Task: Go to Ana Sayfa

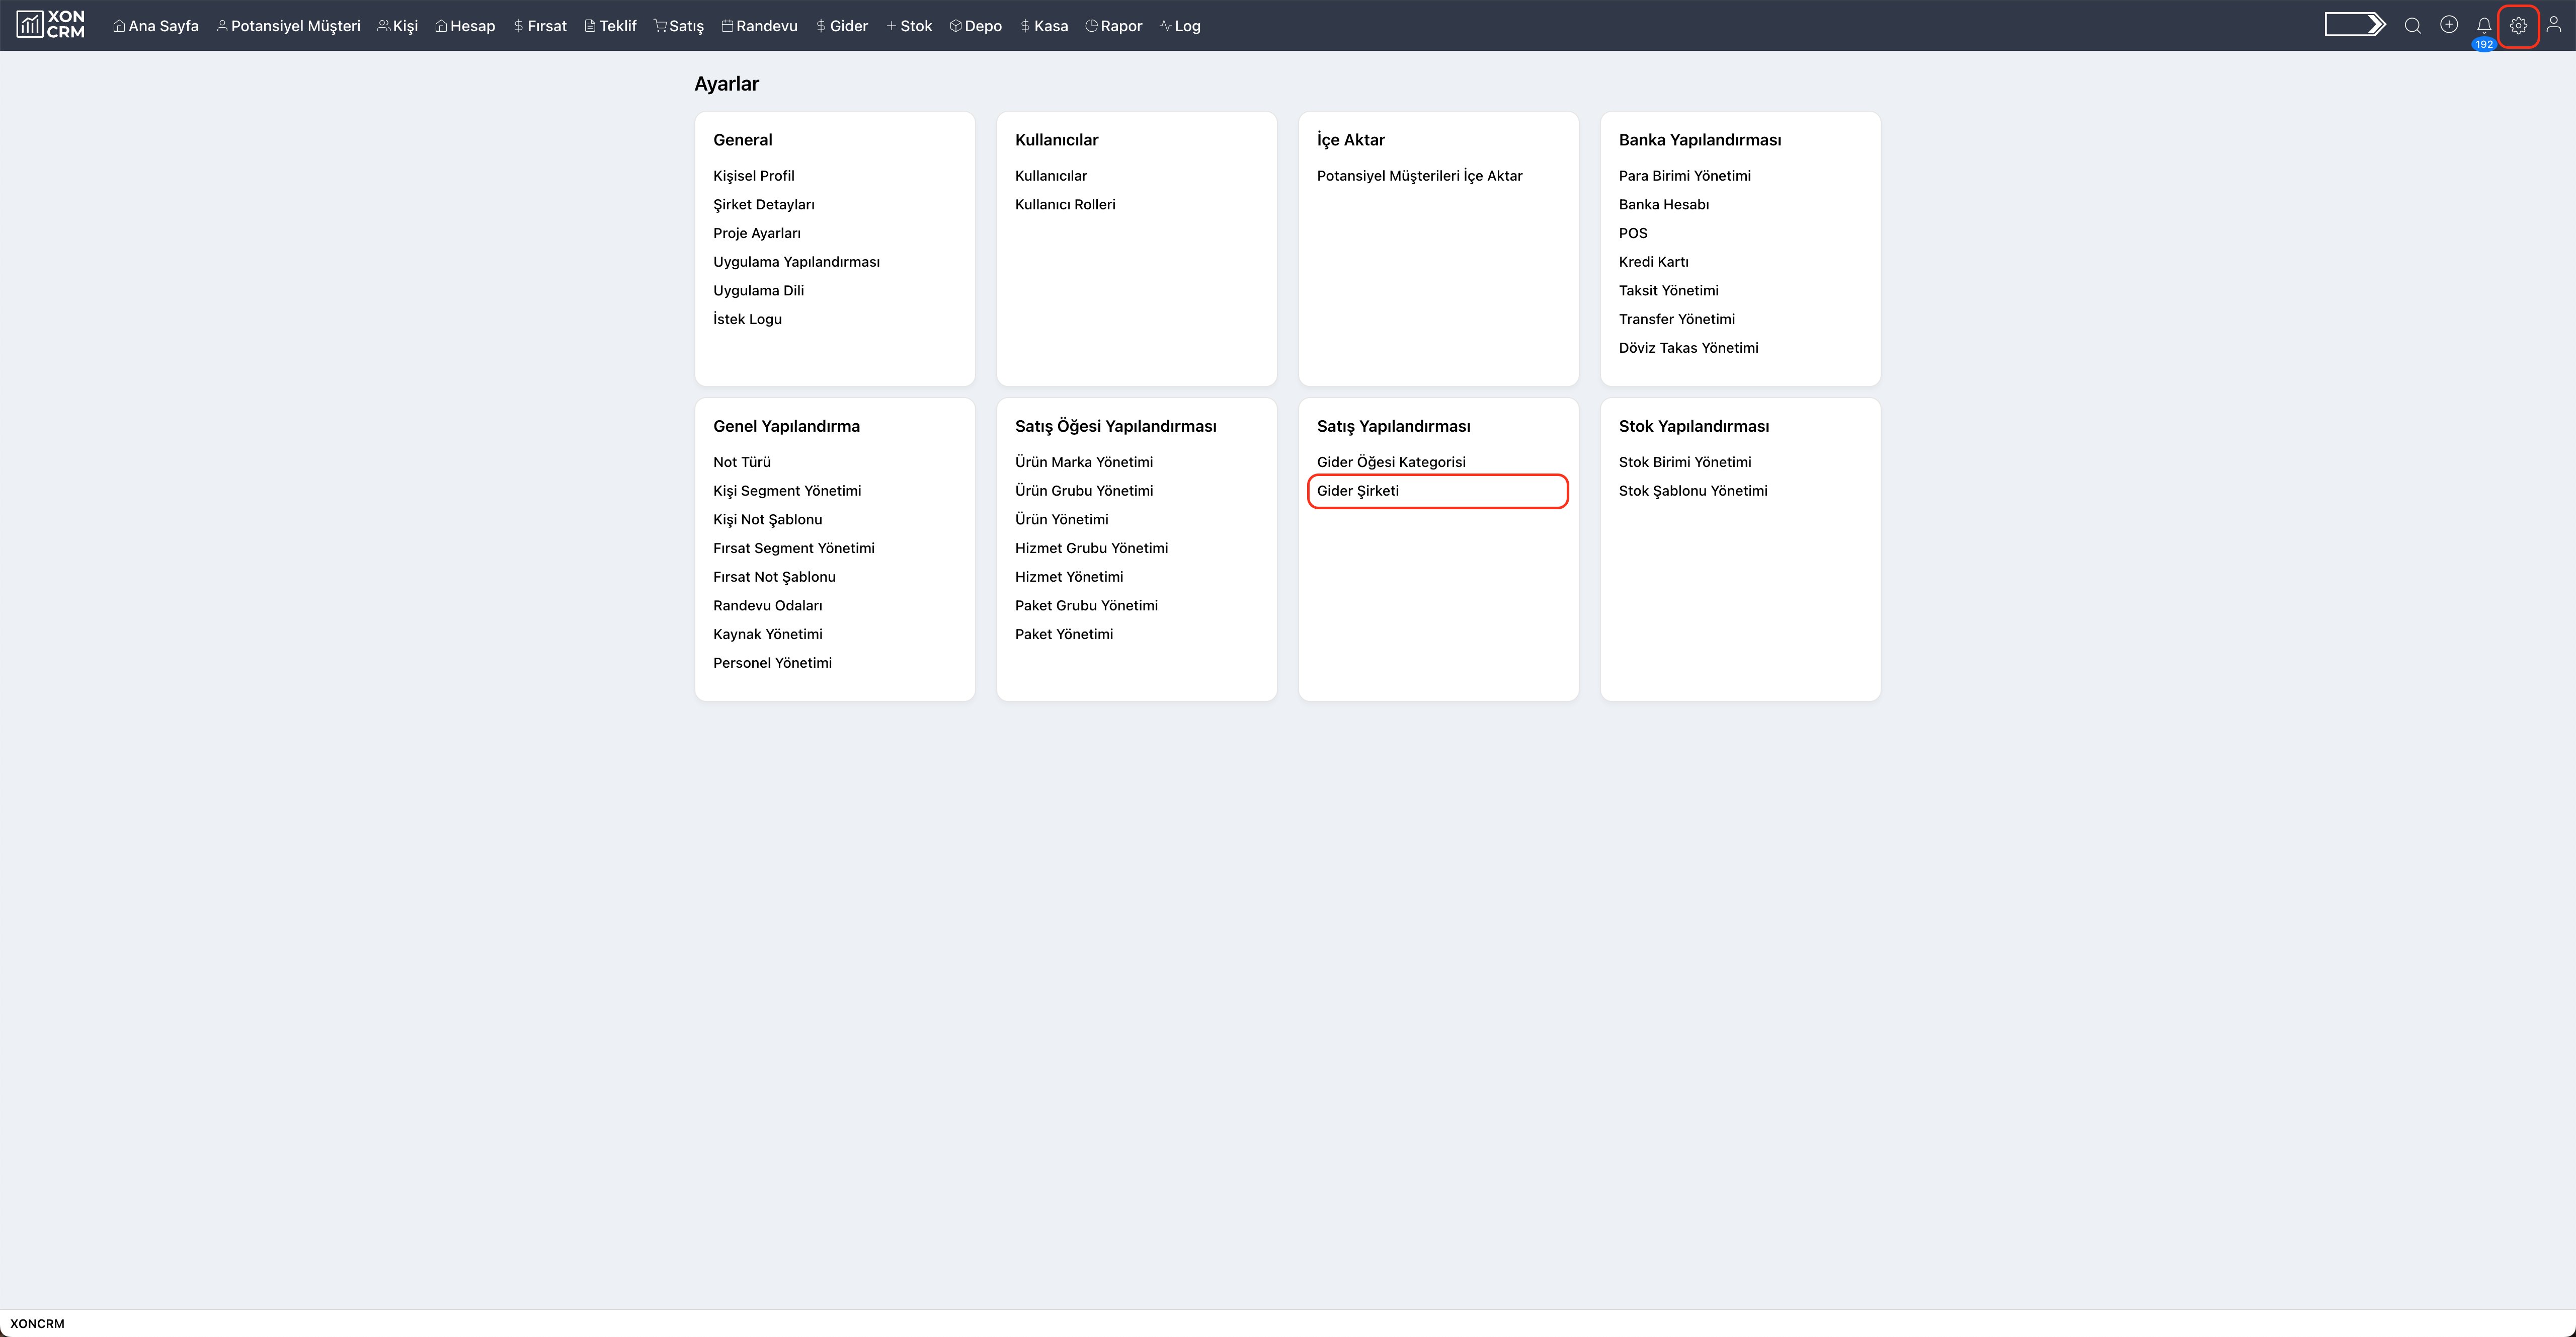Action: (x=156, y=26)
